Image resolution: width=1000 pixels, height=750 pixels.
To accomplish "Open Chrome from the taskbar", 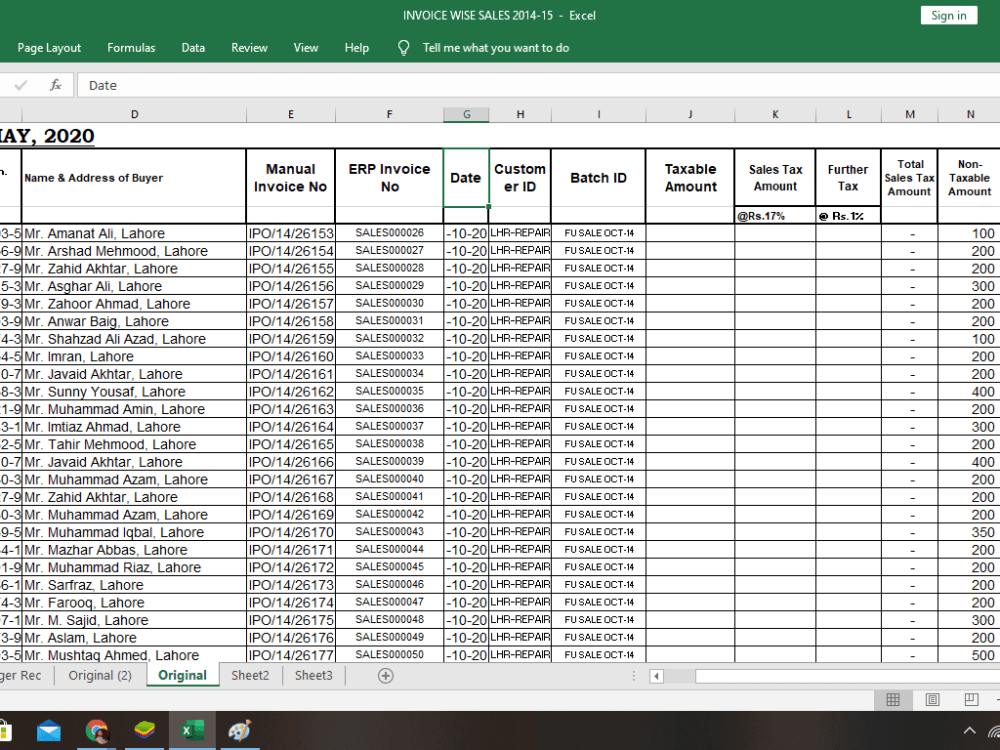I will (97, 731).
